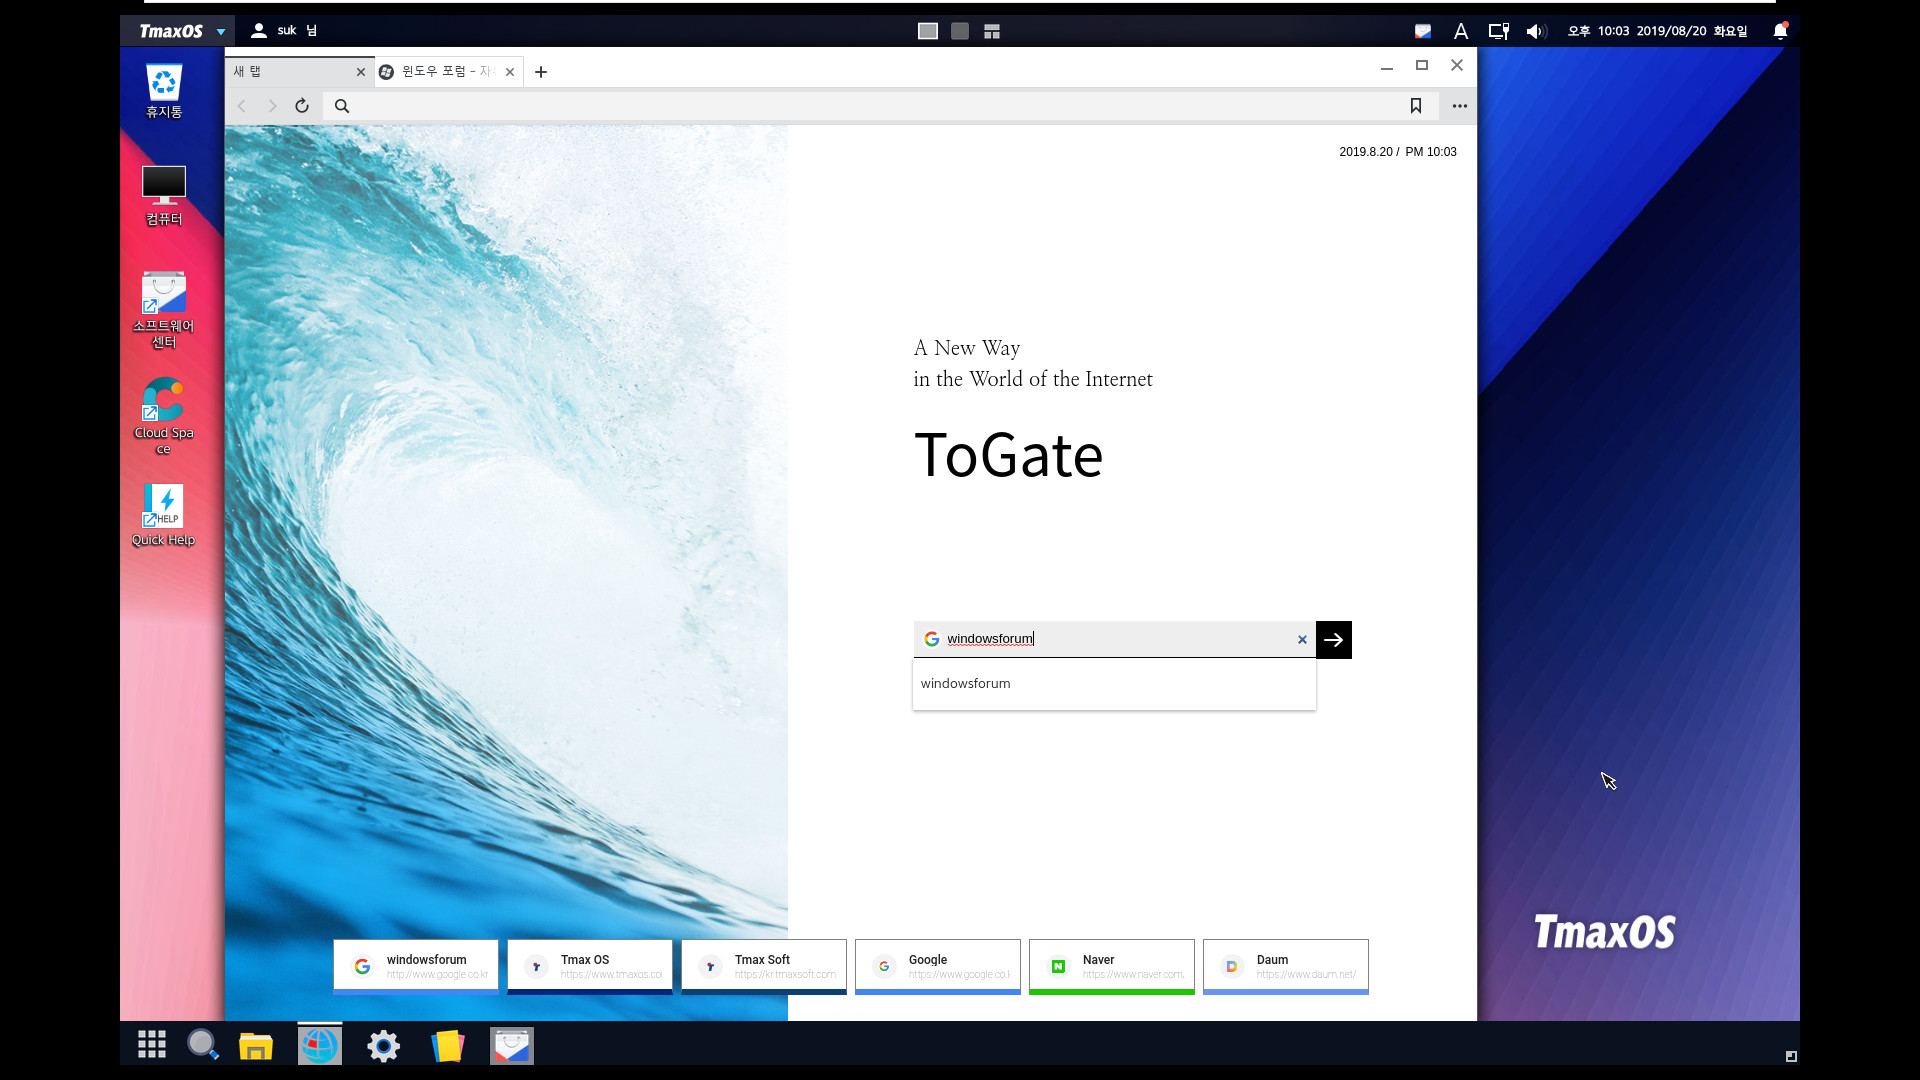Maximize the browser window
This screenshot has width=1920, height=1080.
coord(1422,65)
